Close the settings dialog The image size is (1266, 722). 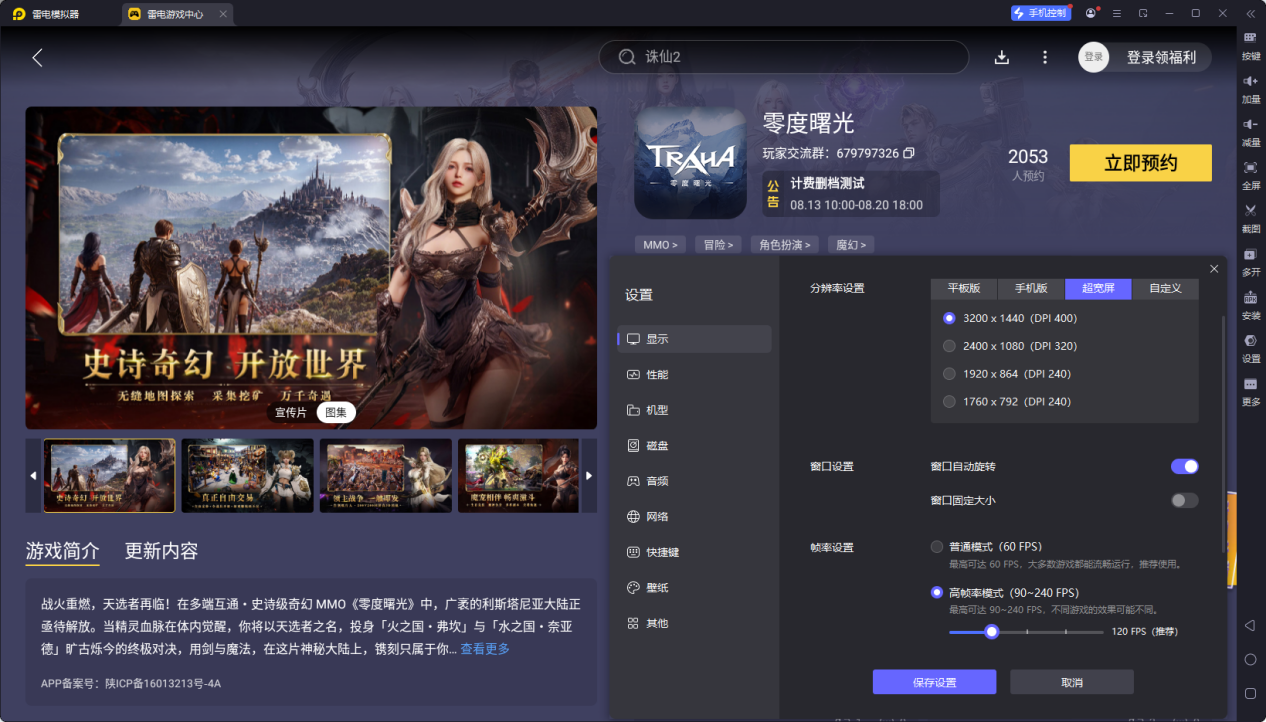click(1214, 269)
